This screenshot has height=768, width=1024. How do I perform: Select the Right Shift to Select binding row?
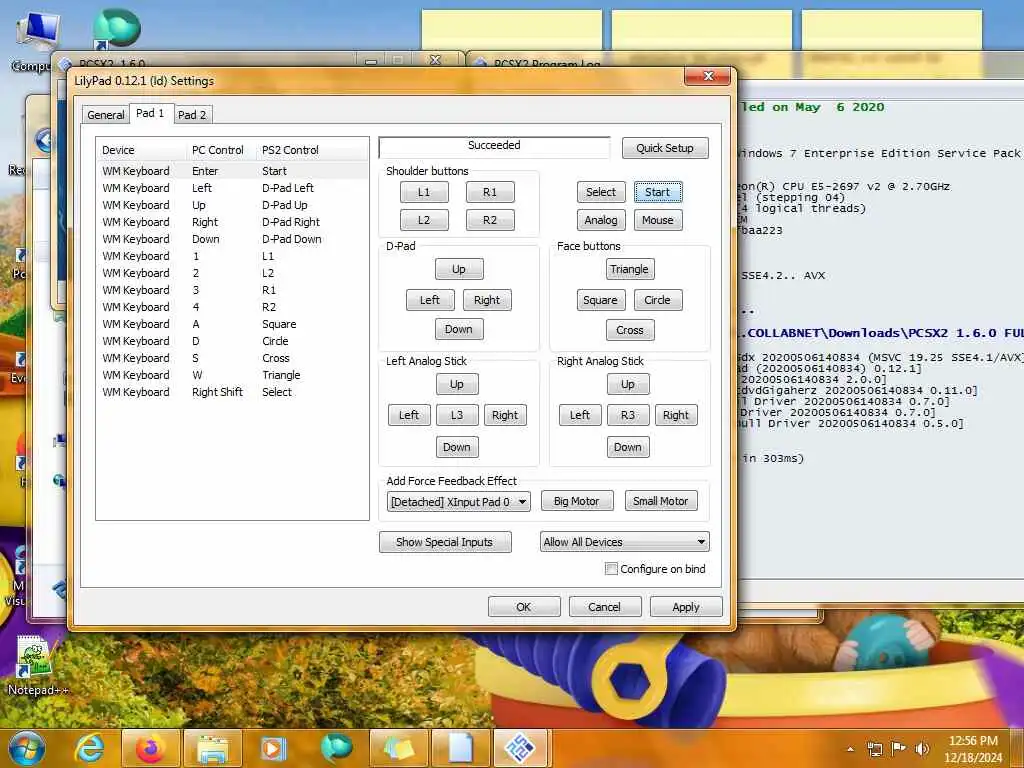232,392
